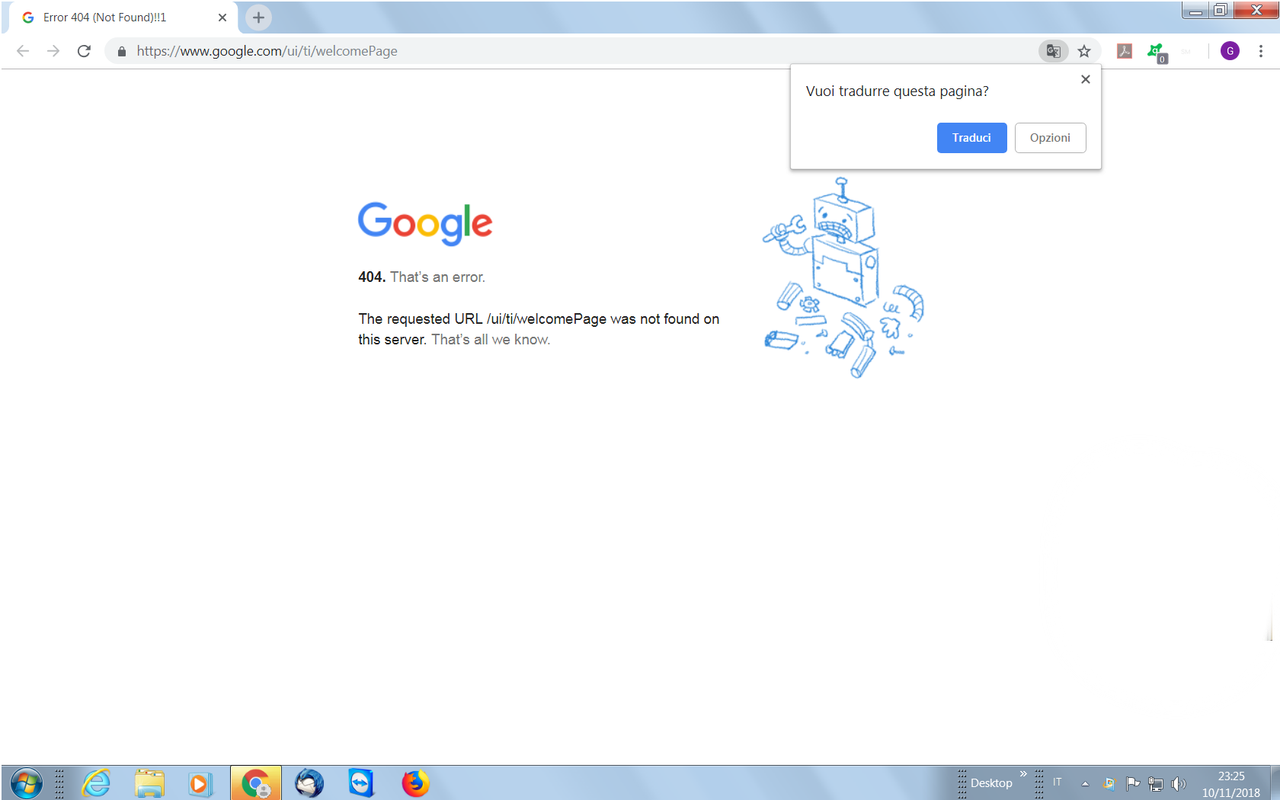Click the '/ui/ti/welcomePage was not found' line
Screen dimensions: 1280x800
click(539, 319)
